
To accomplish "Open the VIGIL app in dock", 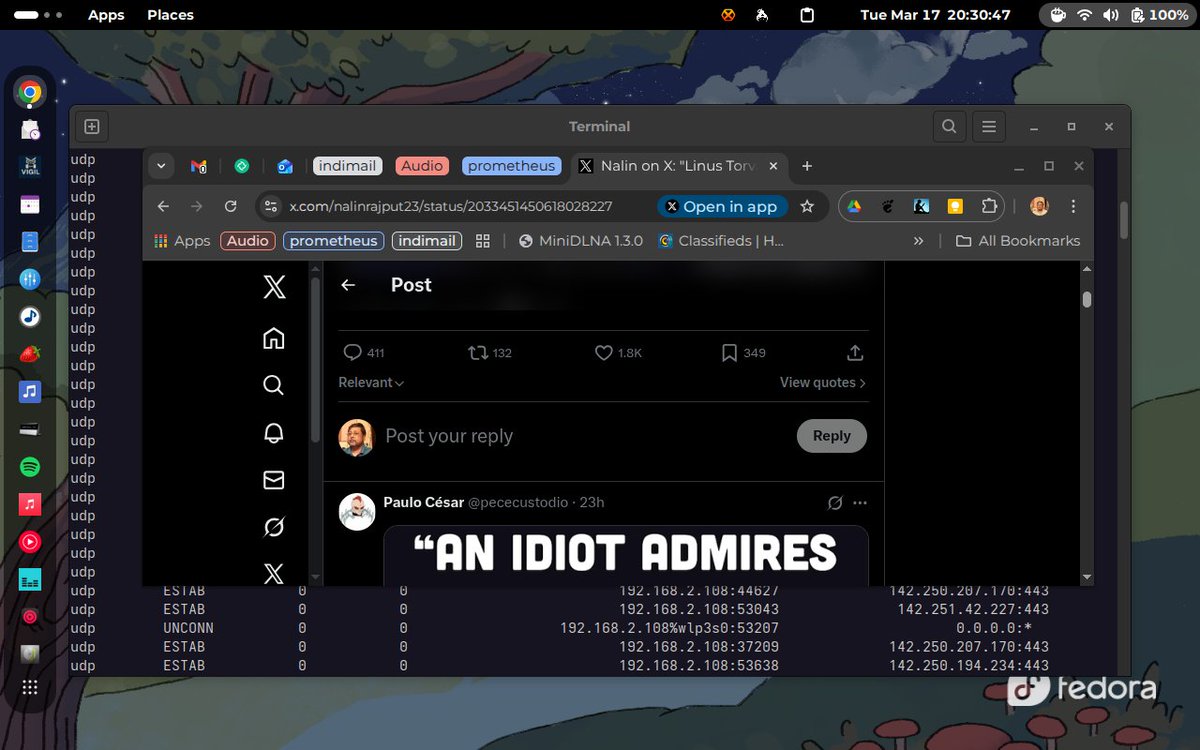I will point(30,166).
